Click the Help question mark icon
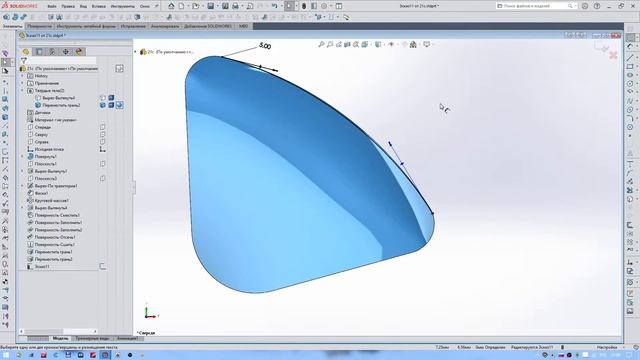640x360 pixels. pos(597,6)
